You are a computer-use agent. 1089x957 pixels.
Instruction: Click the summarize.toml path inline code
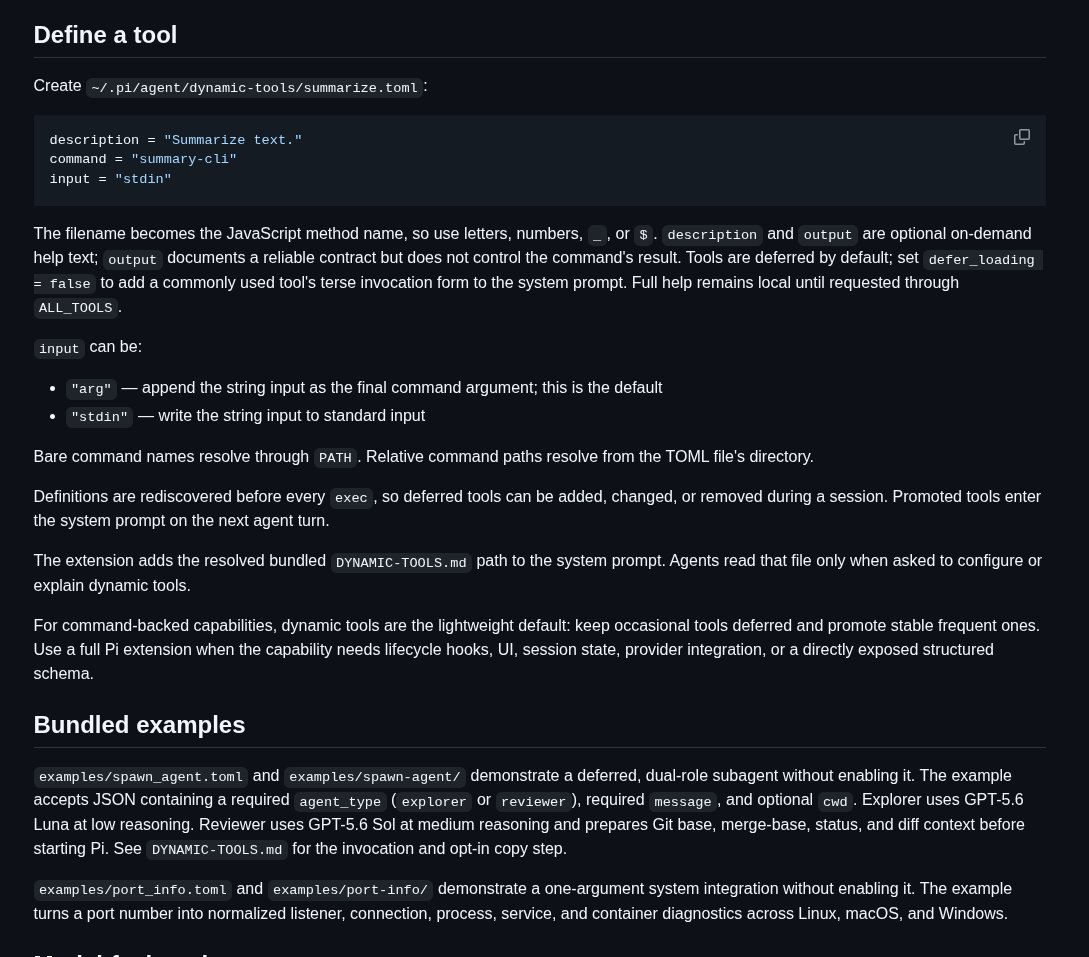254,88
